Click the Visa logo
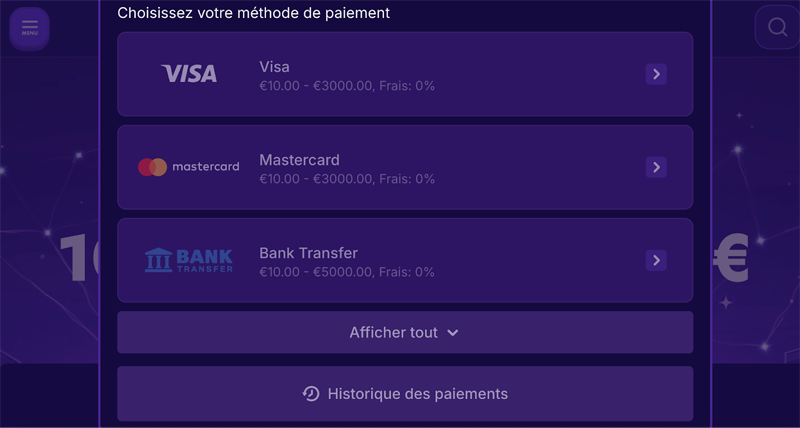 pyautogui.click(x=189, y=74)
